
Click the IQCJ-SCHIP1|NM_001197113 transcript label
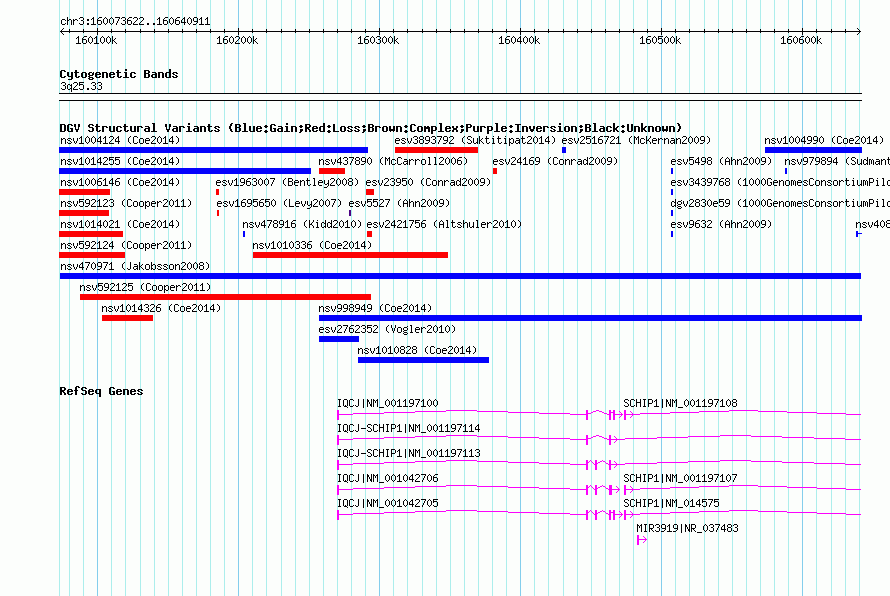coord(409,454)
